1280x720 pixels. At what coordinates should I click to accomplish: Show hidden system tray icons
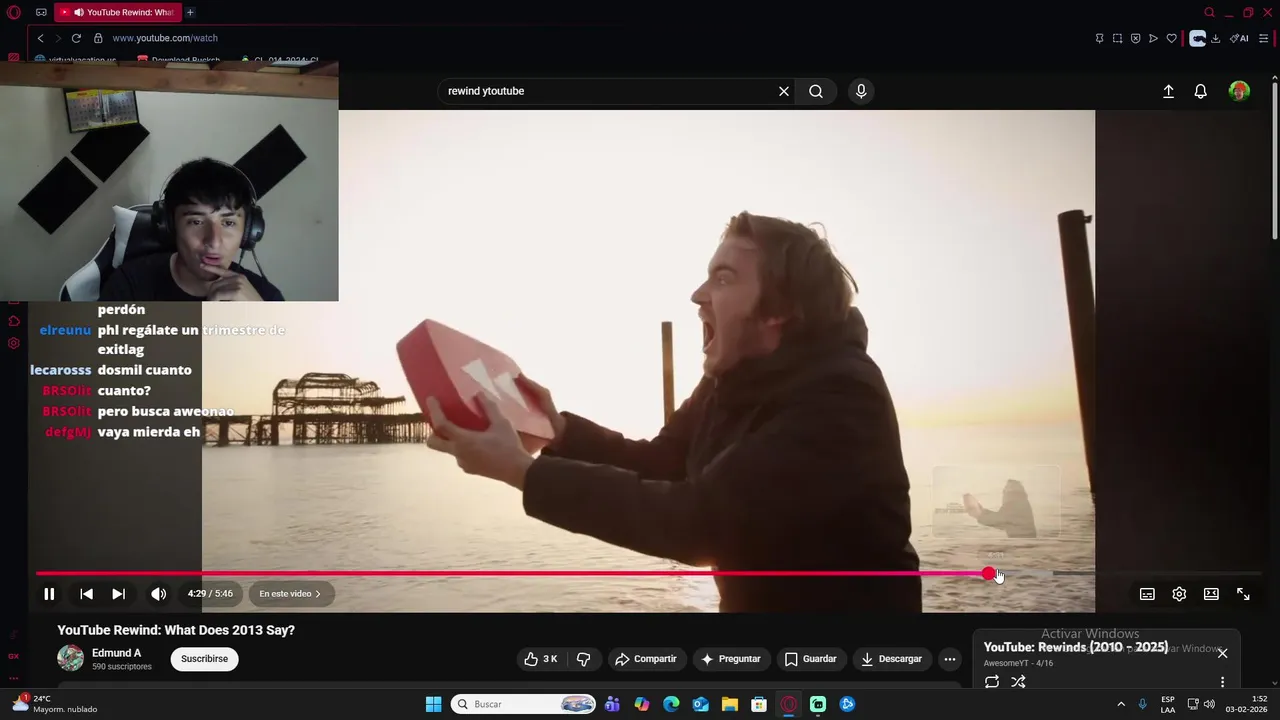pos(1120,704)
